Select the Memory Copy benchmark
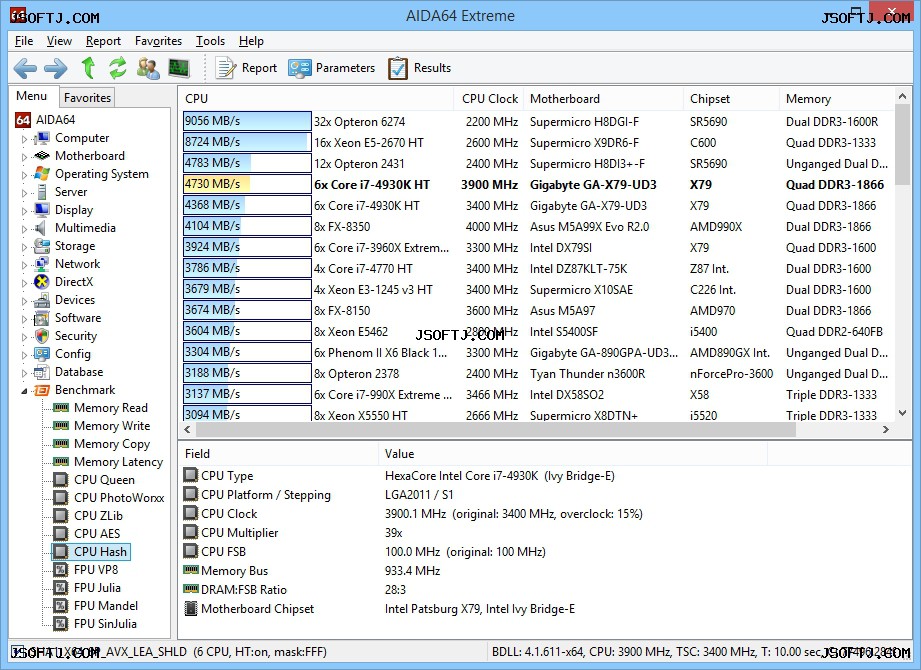Image resolution: width=921 pixels, height=670 pixels. (112, 444)
